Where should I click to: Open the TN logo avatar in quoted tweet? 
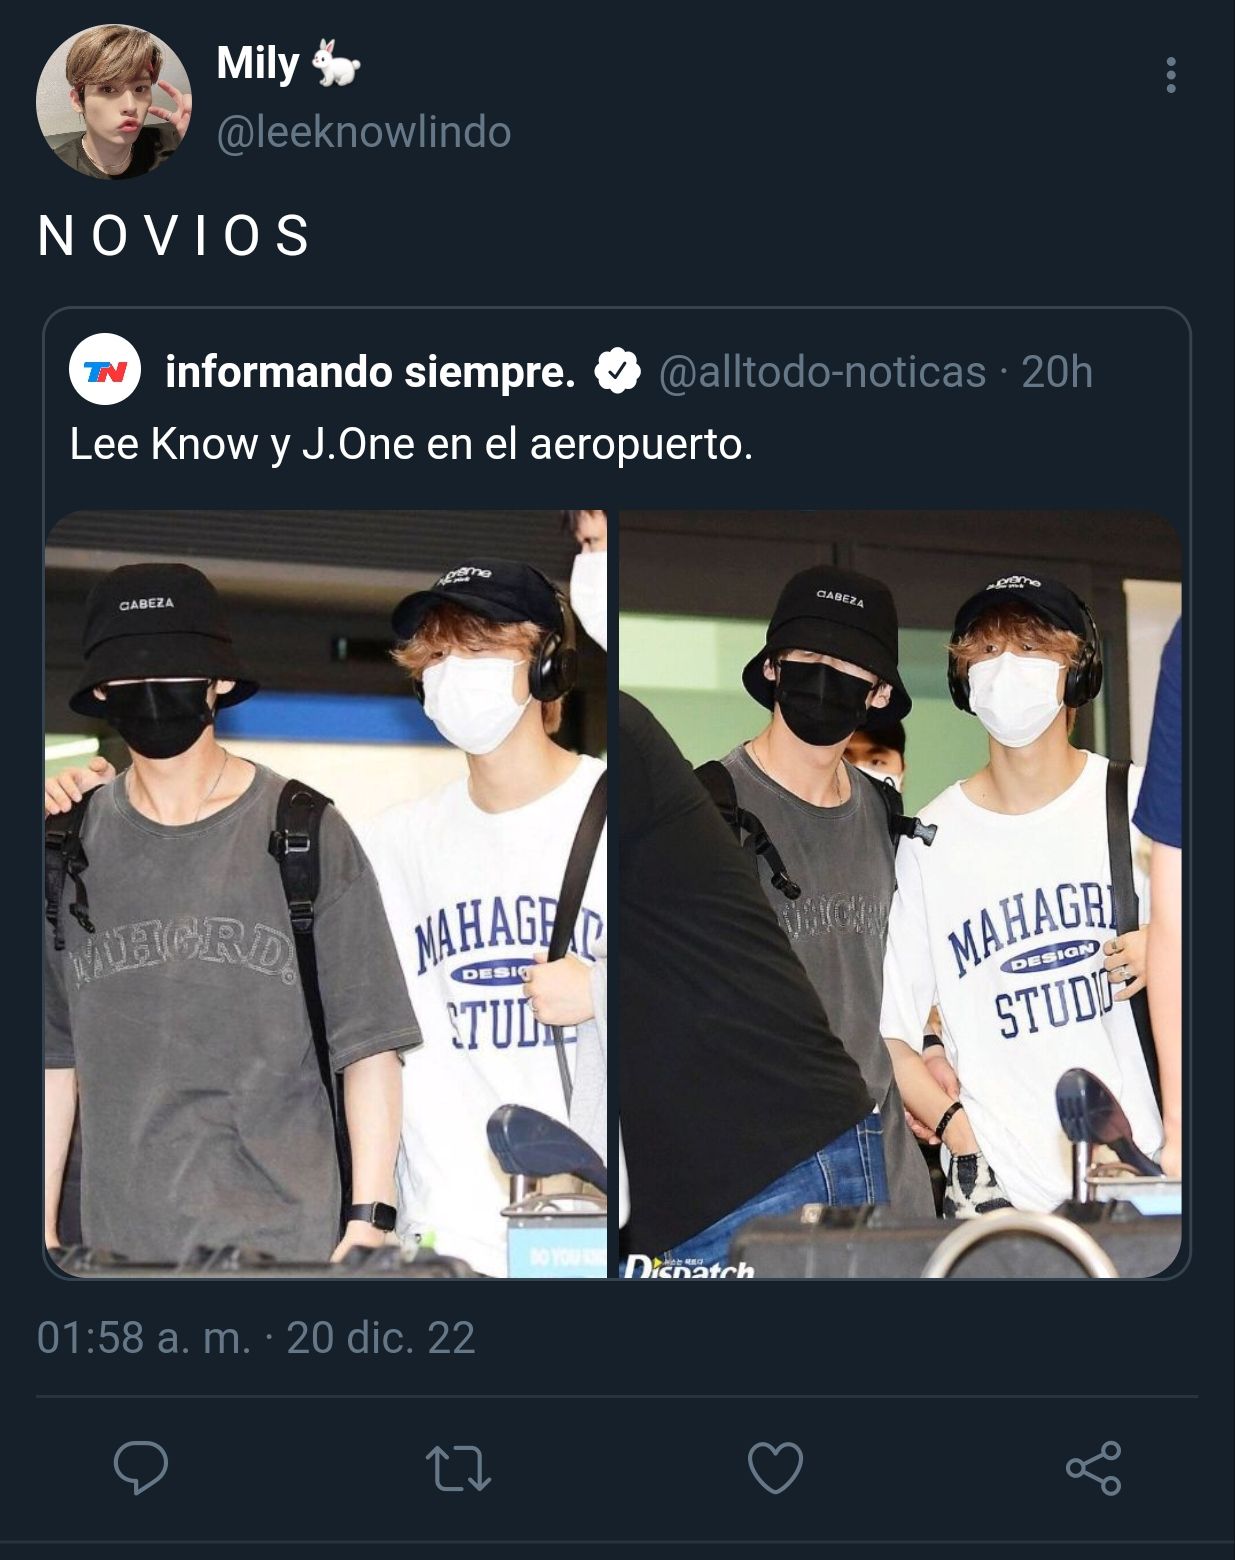tap(104, 371)
